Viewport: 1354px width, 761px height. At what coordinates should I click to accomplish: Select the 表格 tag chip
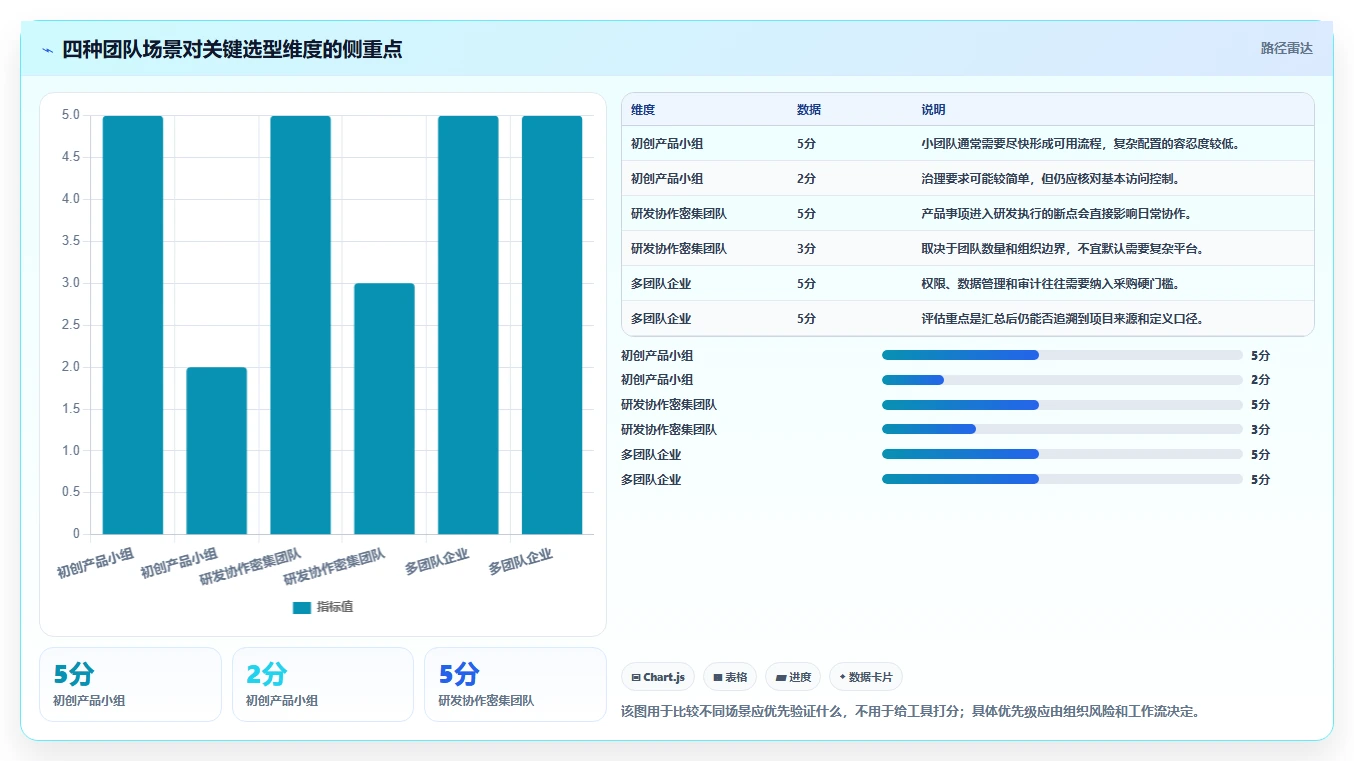tap(730, 677)
